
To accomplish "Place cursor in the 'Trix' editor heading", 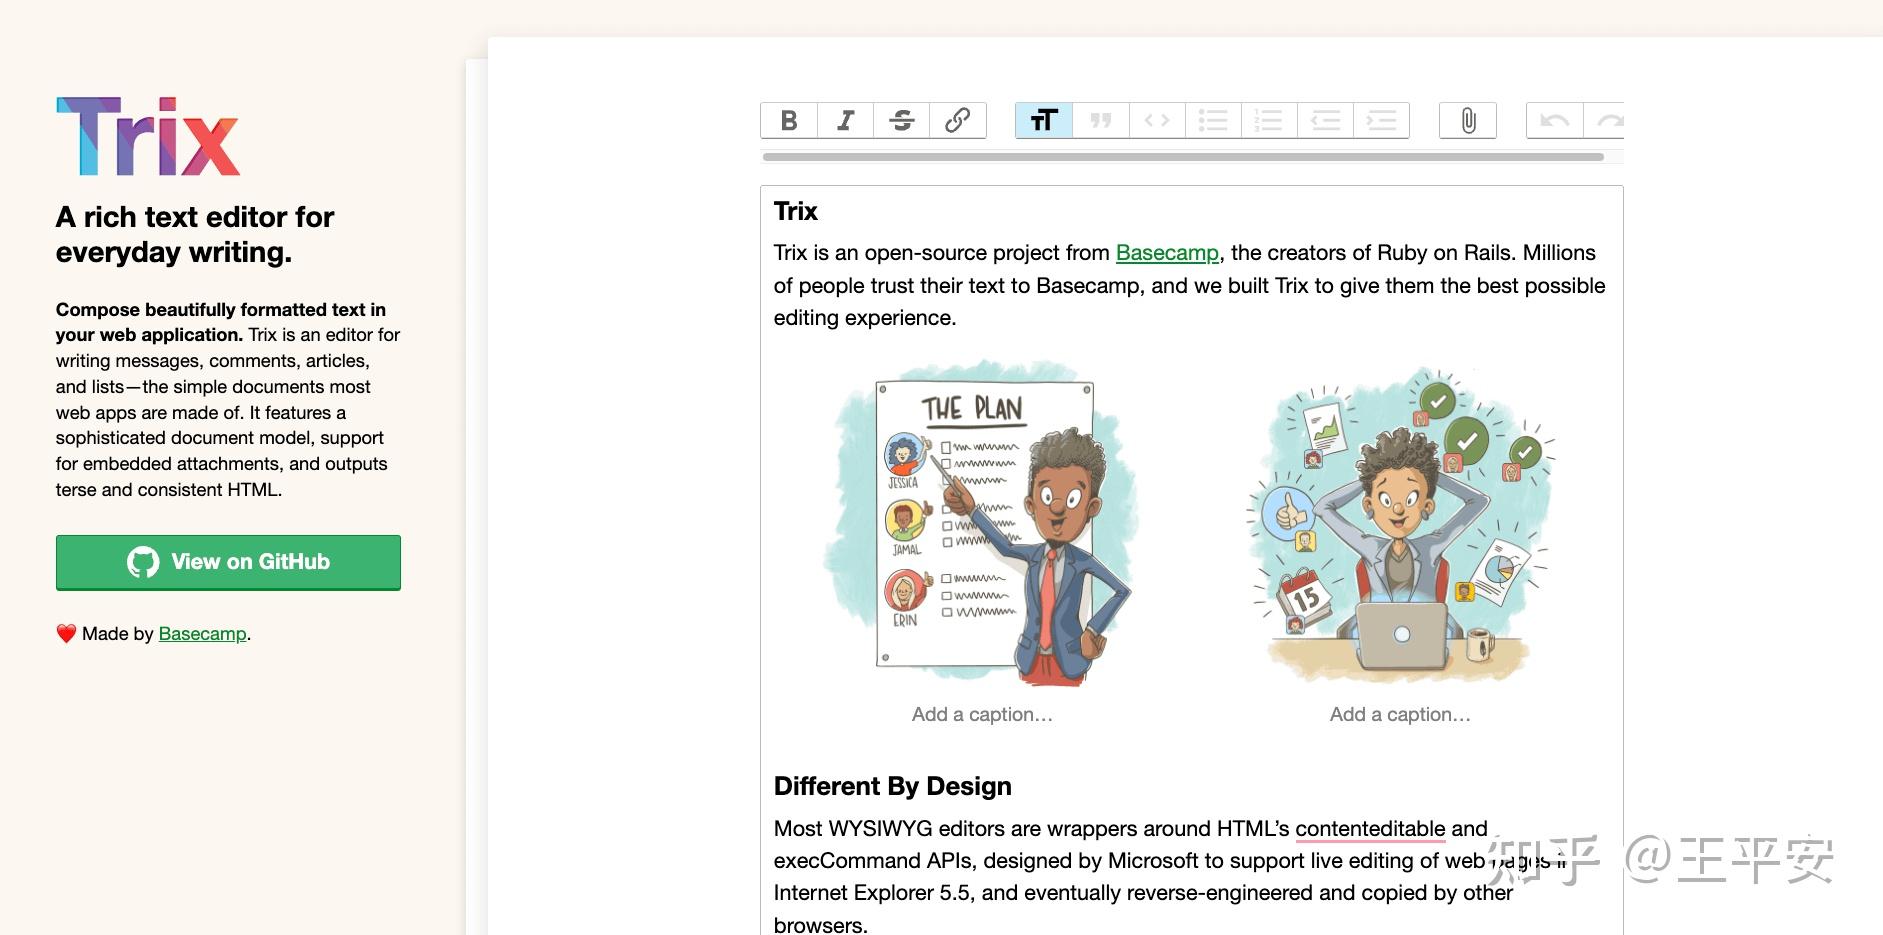I will pyautogui.click(x=796, y=211).
